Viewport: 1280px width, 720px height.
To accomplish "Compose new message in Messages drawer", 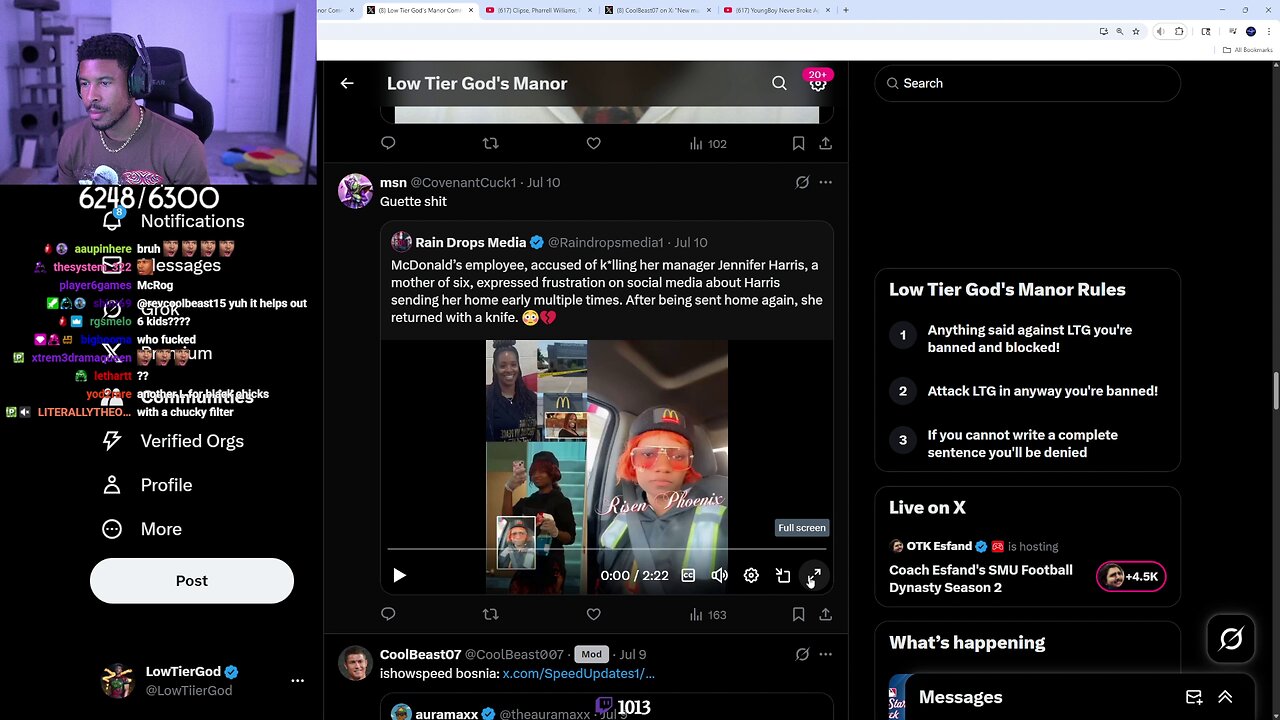I will click(x=1194, y=697).
